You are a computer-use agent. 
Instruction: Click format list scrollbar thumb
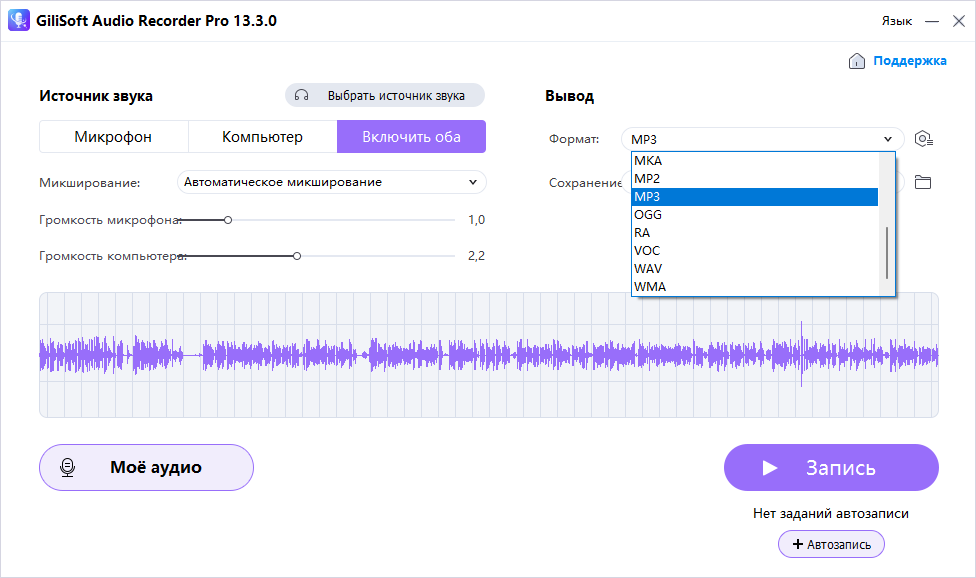click(x=886, y=253)
